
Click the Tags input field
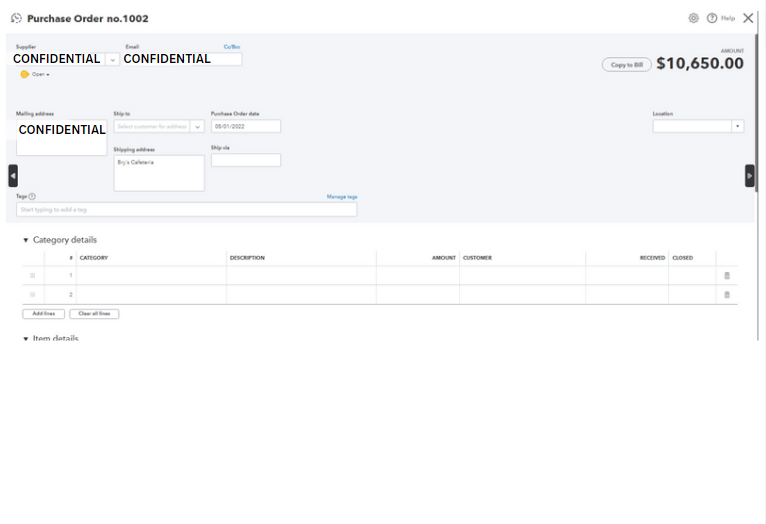click(x=186, y=210)
